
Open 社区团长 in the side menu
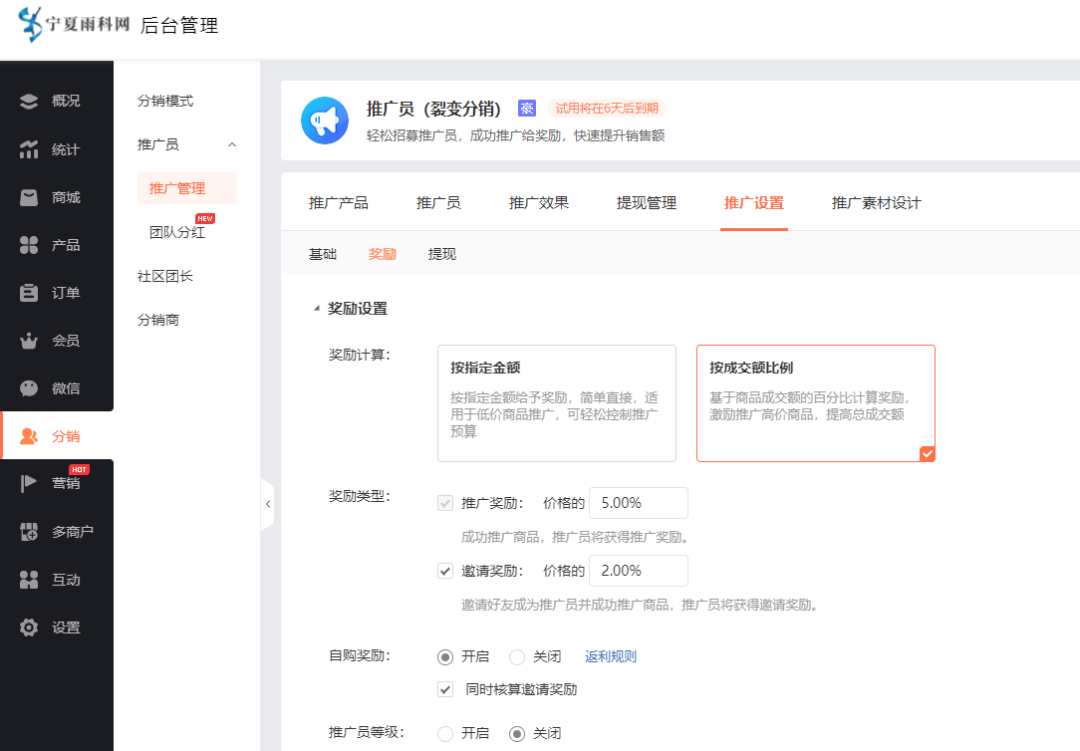pos(165,276)
